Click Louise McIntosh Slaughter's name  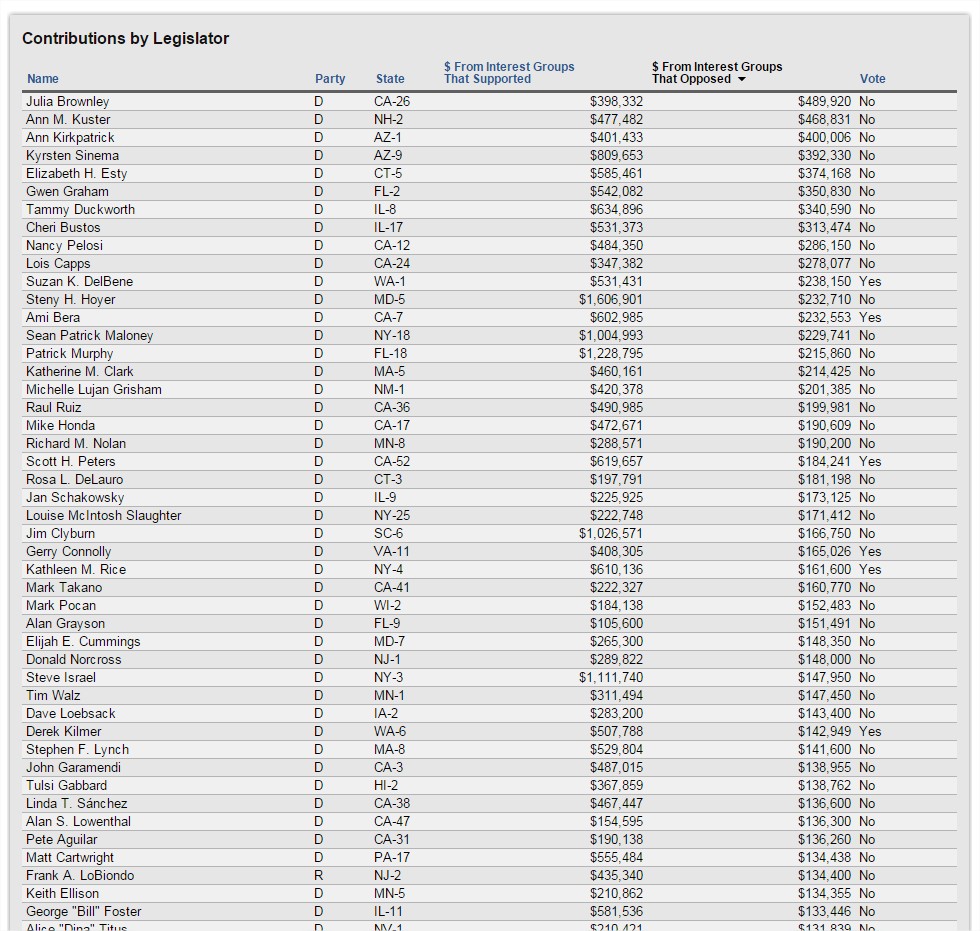coord(103,515)
